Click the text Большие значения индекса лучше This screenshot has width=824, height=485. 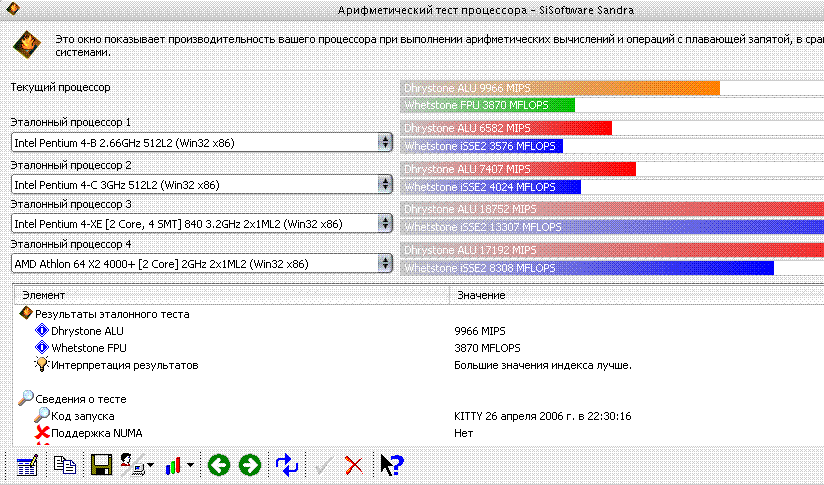pos(543,365)
